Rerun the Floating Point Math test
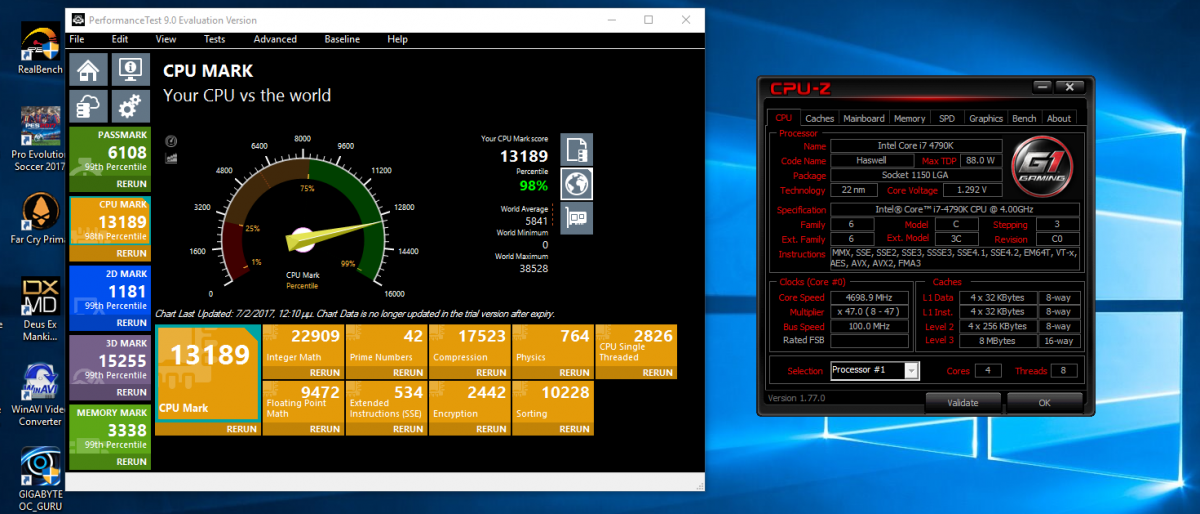Screen dimensions: 1200x514 tap(323, 429)
